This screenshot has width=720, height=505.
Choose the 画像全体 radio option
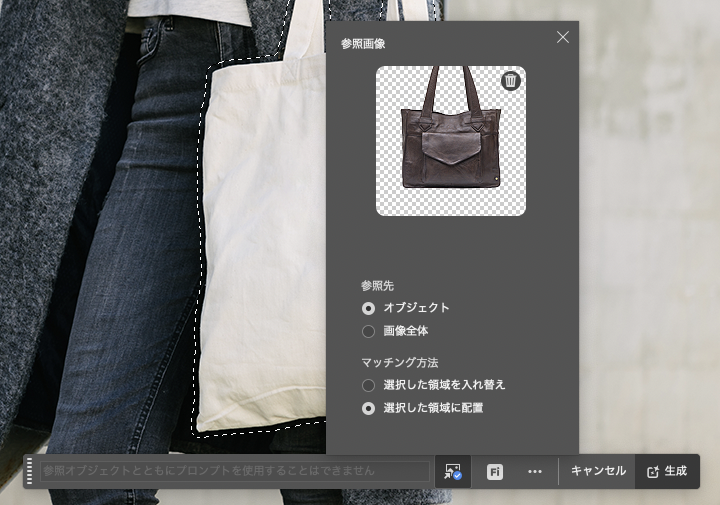(368, 331)
